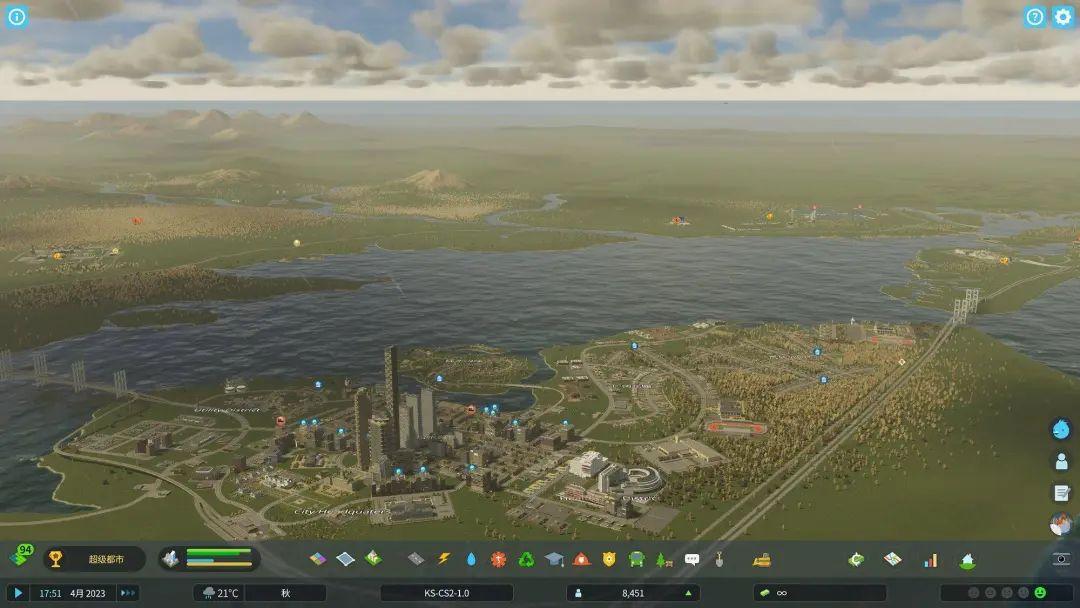Open the infinite money balance field
Screen dimensions: 1080x608
click(x=820, y=593)
